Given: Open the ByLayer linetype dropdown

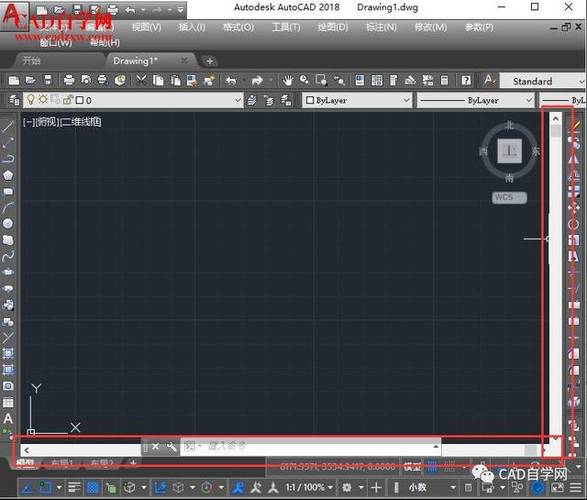Looking at the screenshot, I should pos(528,100).
